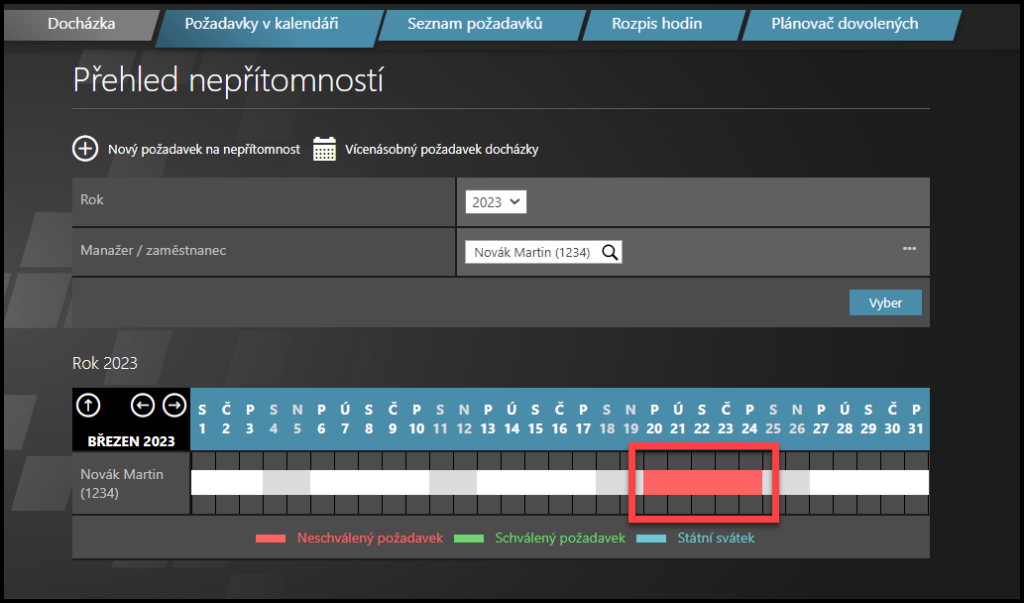The height and width of the screenshot is (603, 1024).
Task: Open Požadavky v kalendáři tab
Action: tap(262, 23)
